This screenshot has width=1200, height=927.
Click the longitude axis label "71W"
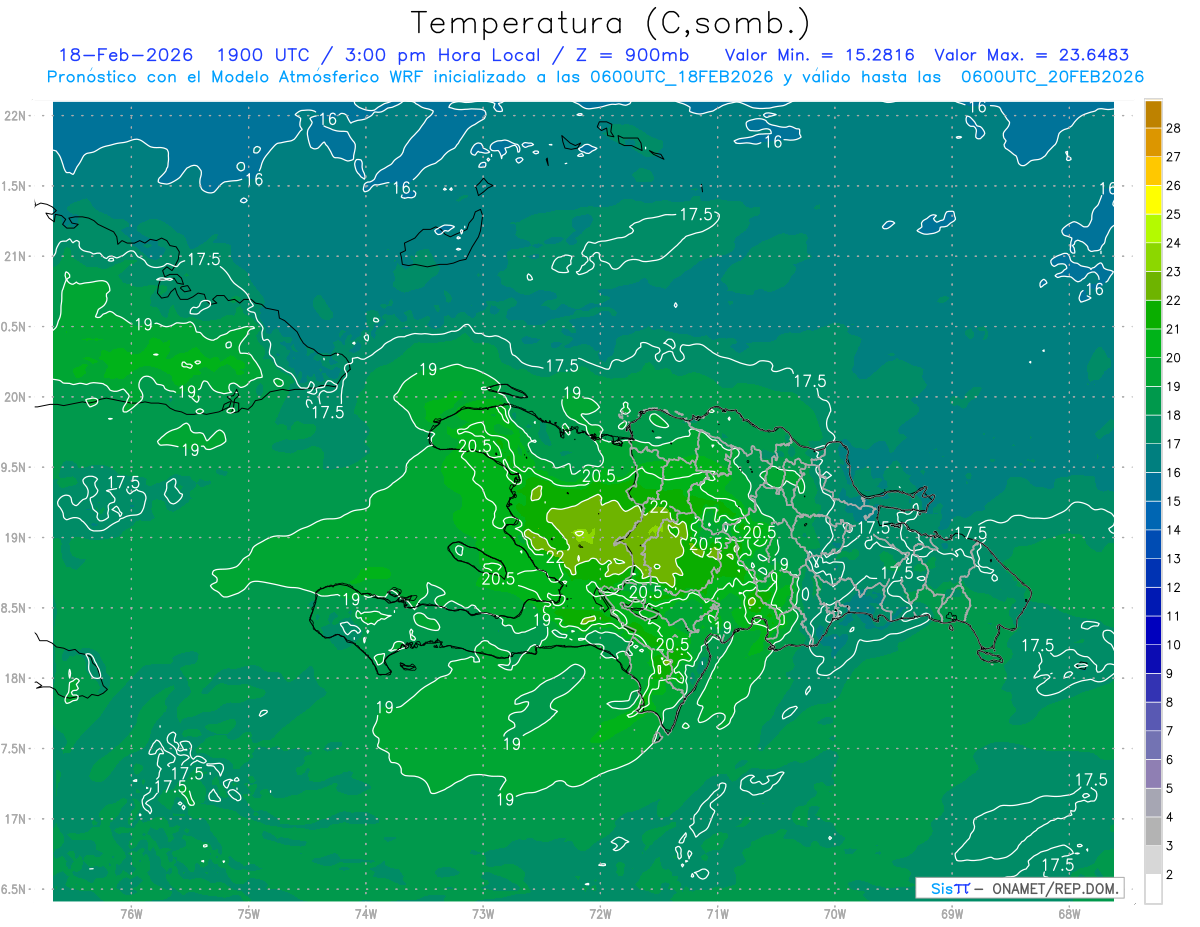(717, 913)
